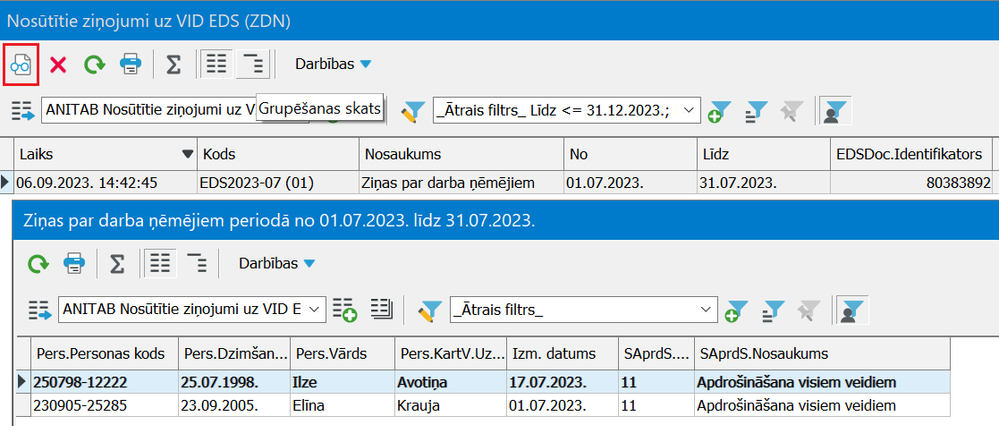Select the Ziņas par darba ņēmējiem cell
The image size is (999, 426).
(x=462, y=183)
